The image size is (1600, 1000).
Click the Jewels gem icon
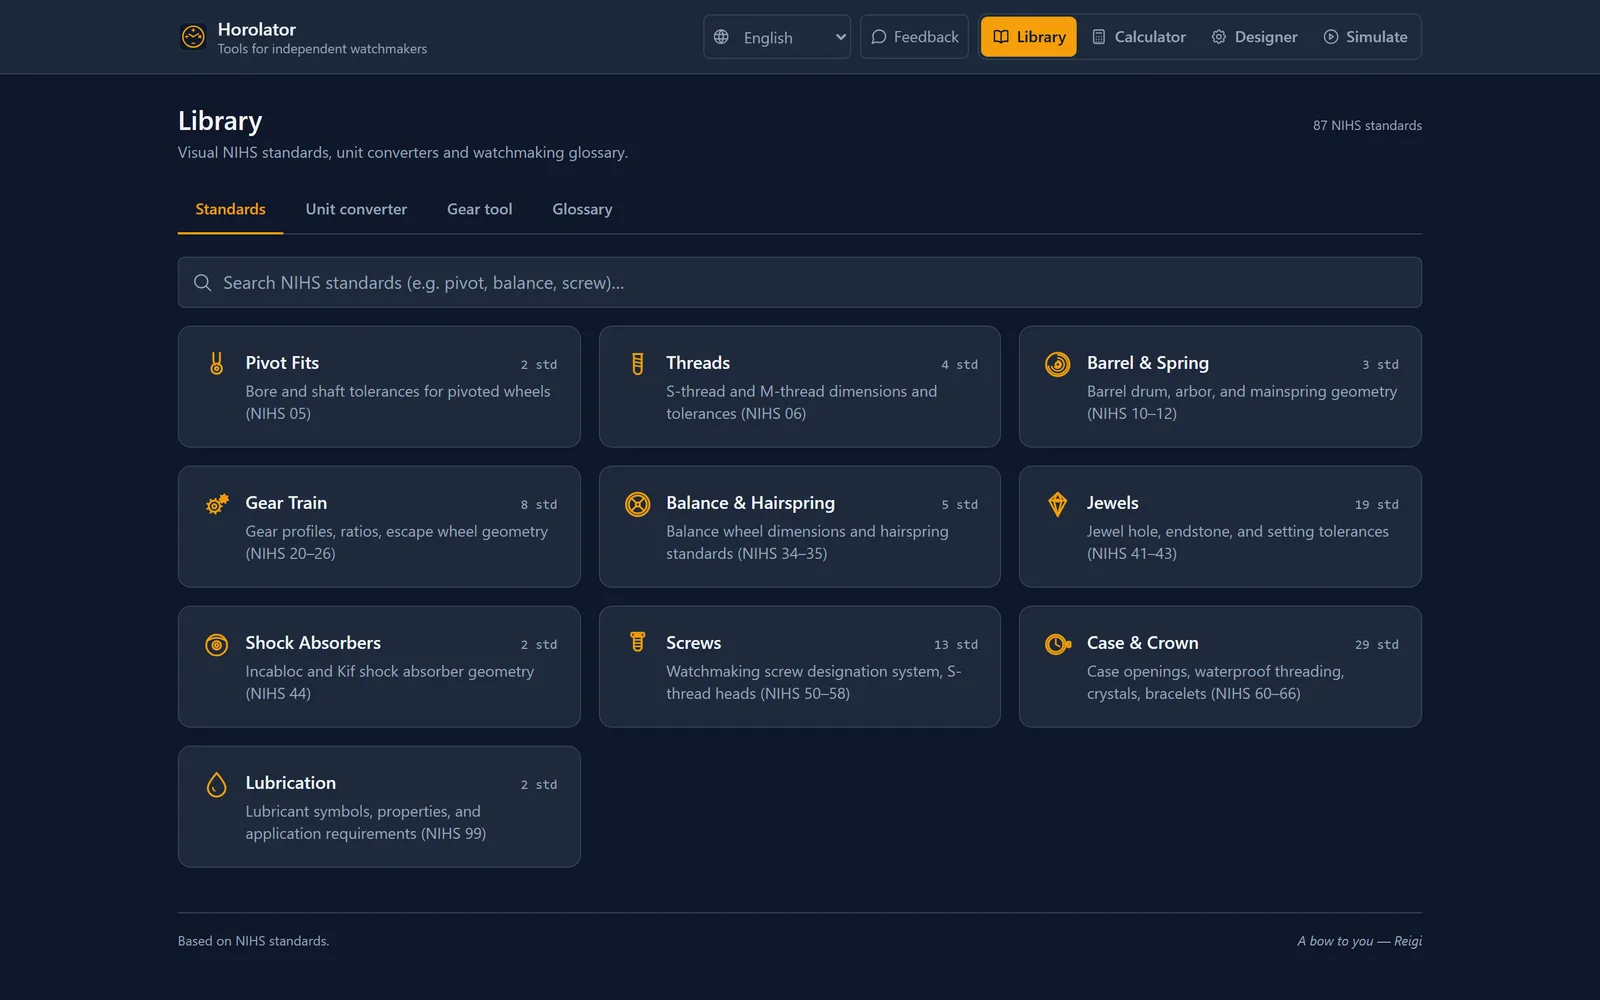(x=1058, y=504)
